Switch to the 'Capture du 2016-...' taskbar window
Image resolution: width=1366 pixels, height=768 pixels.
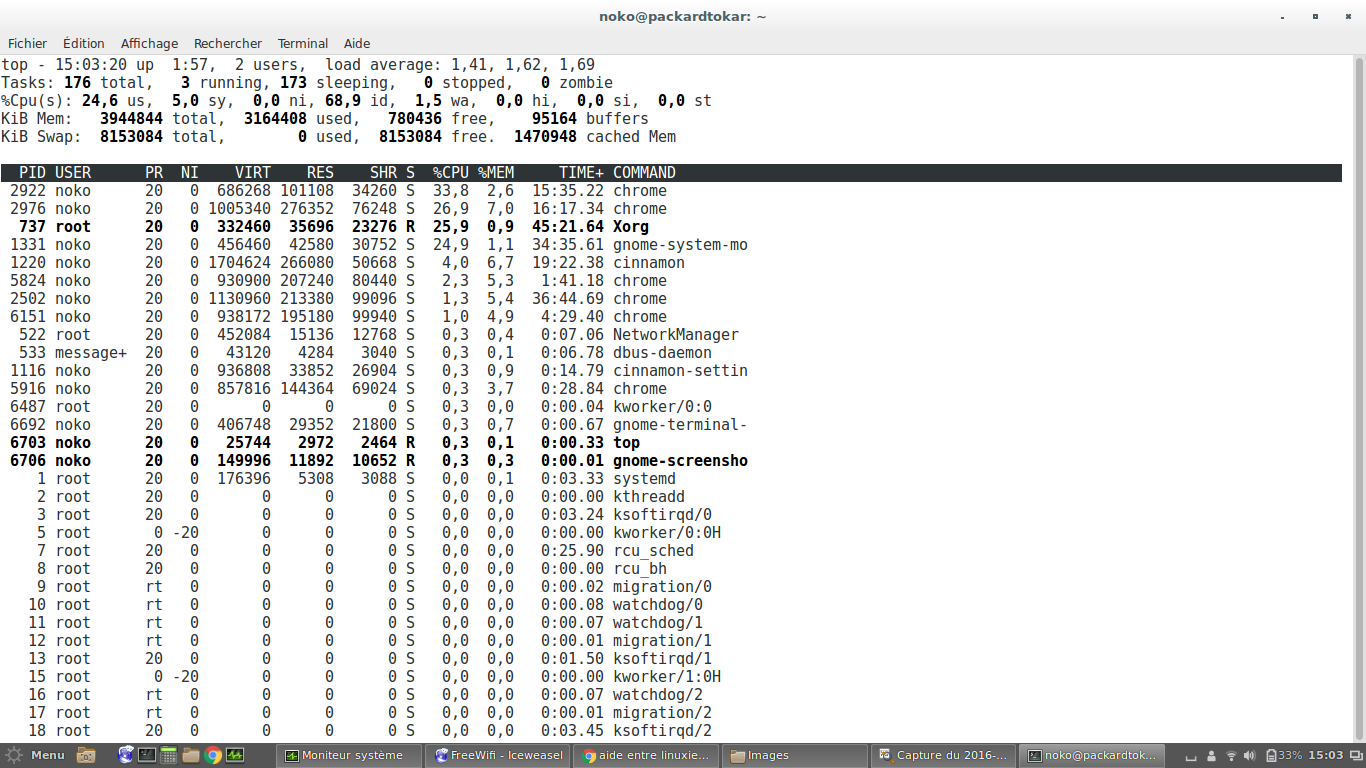click(943, 755)
